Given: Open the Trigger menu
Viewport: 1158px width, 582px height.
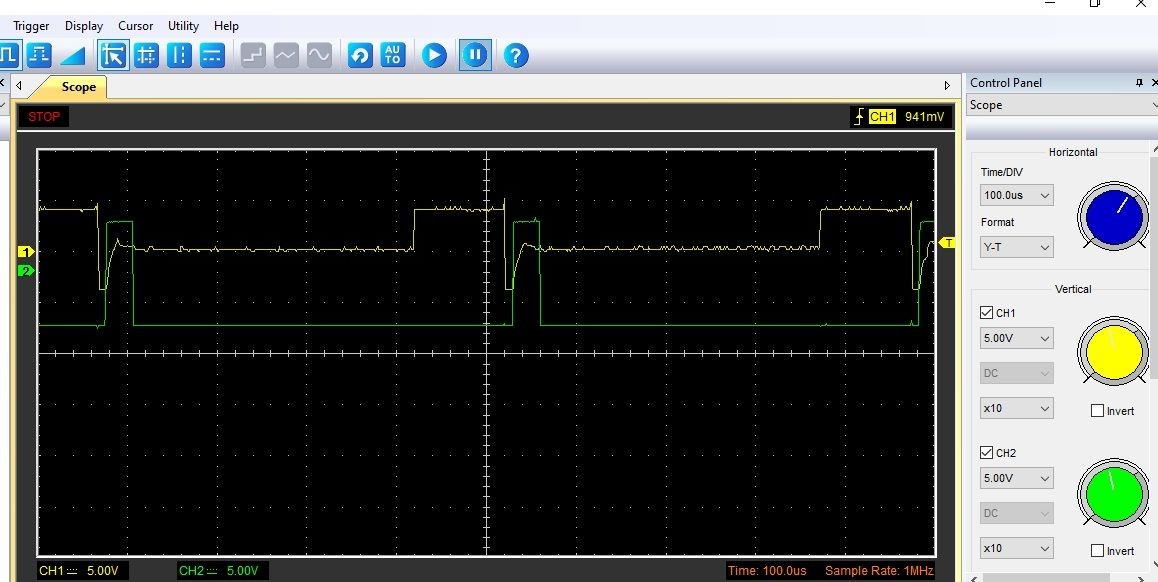Looking at the screenshot, I should coord(31,26).
